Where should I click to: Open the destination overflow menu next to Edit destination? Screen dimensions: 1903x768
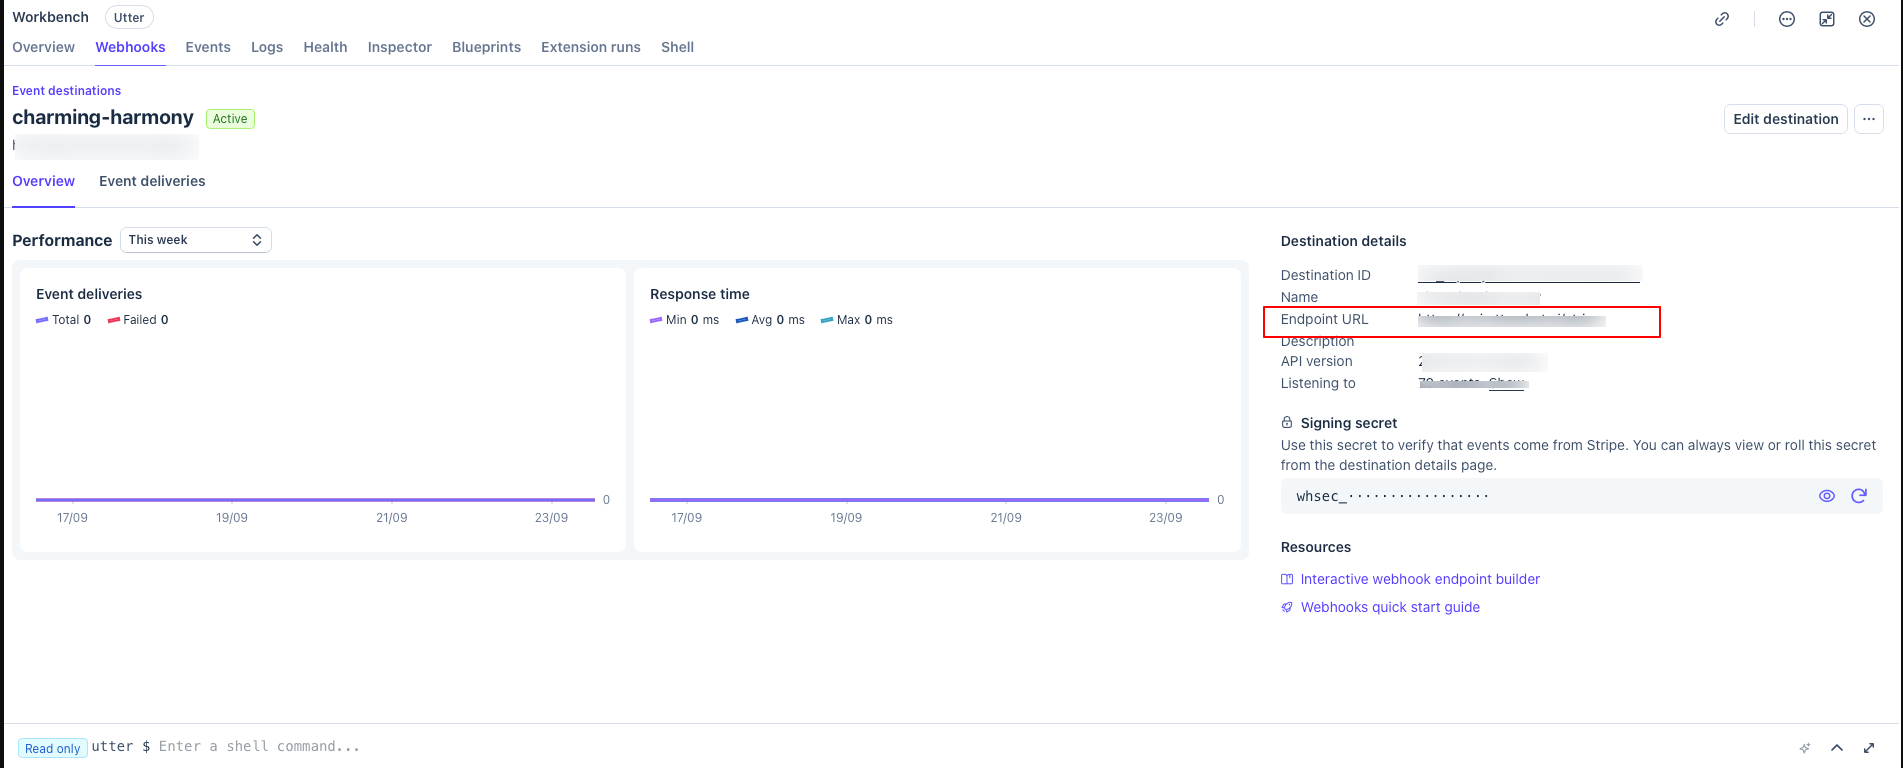[x=1869, y=119]
